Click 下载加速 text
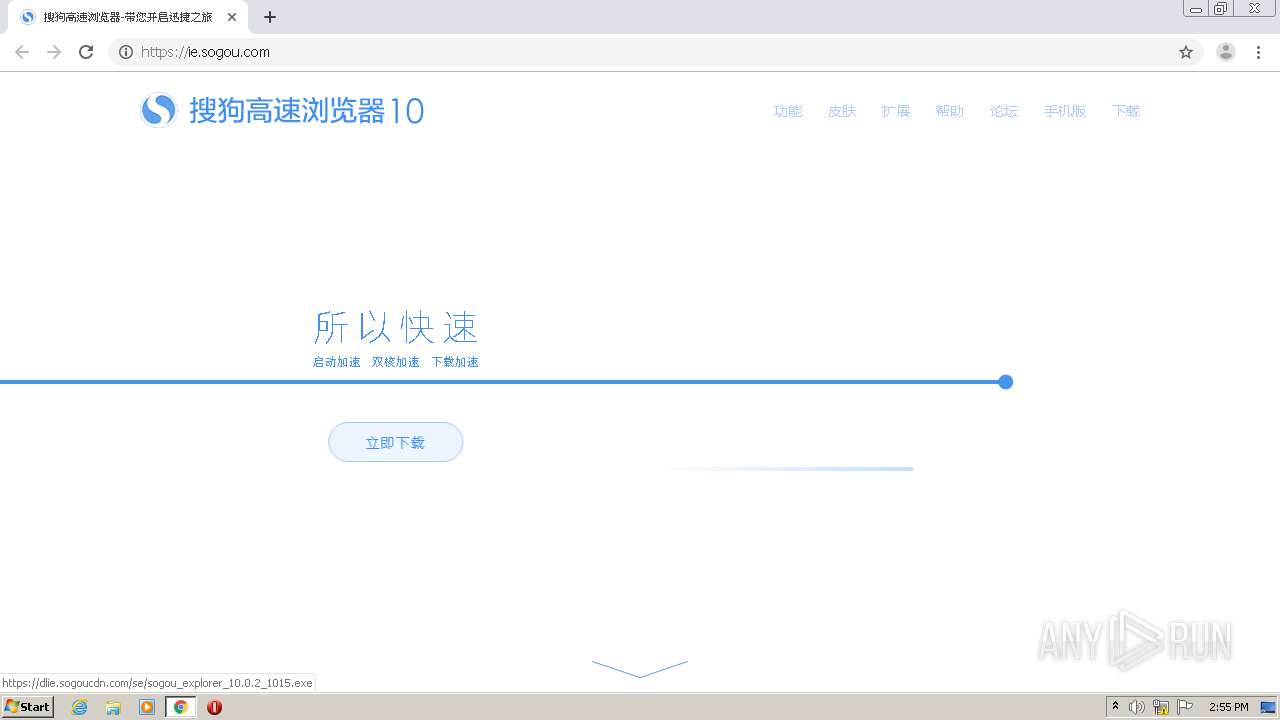This screenshot has width=1280, height=720. tap(455, 362)
